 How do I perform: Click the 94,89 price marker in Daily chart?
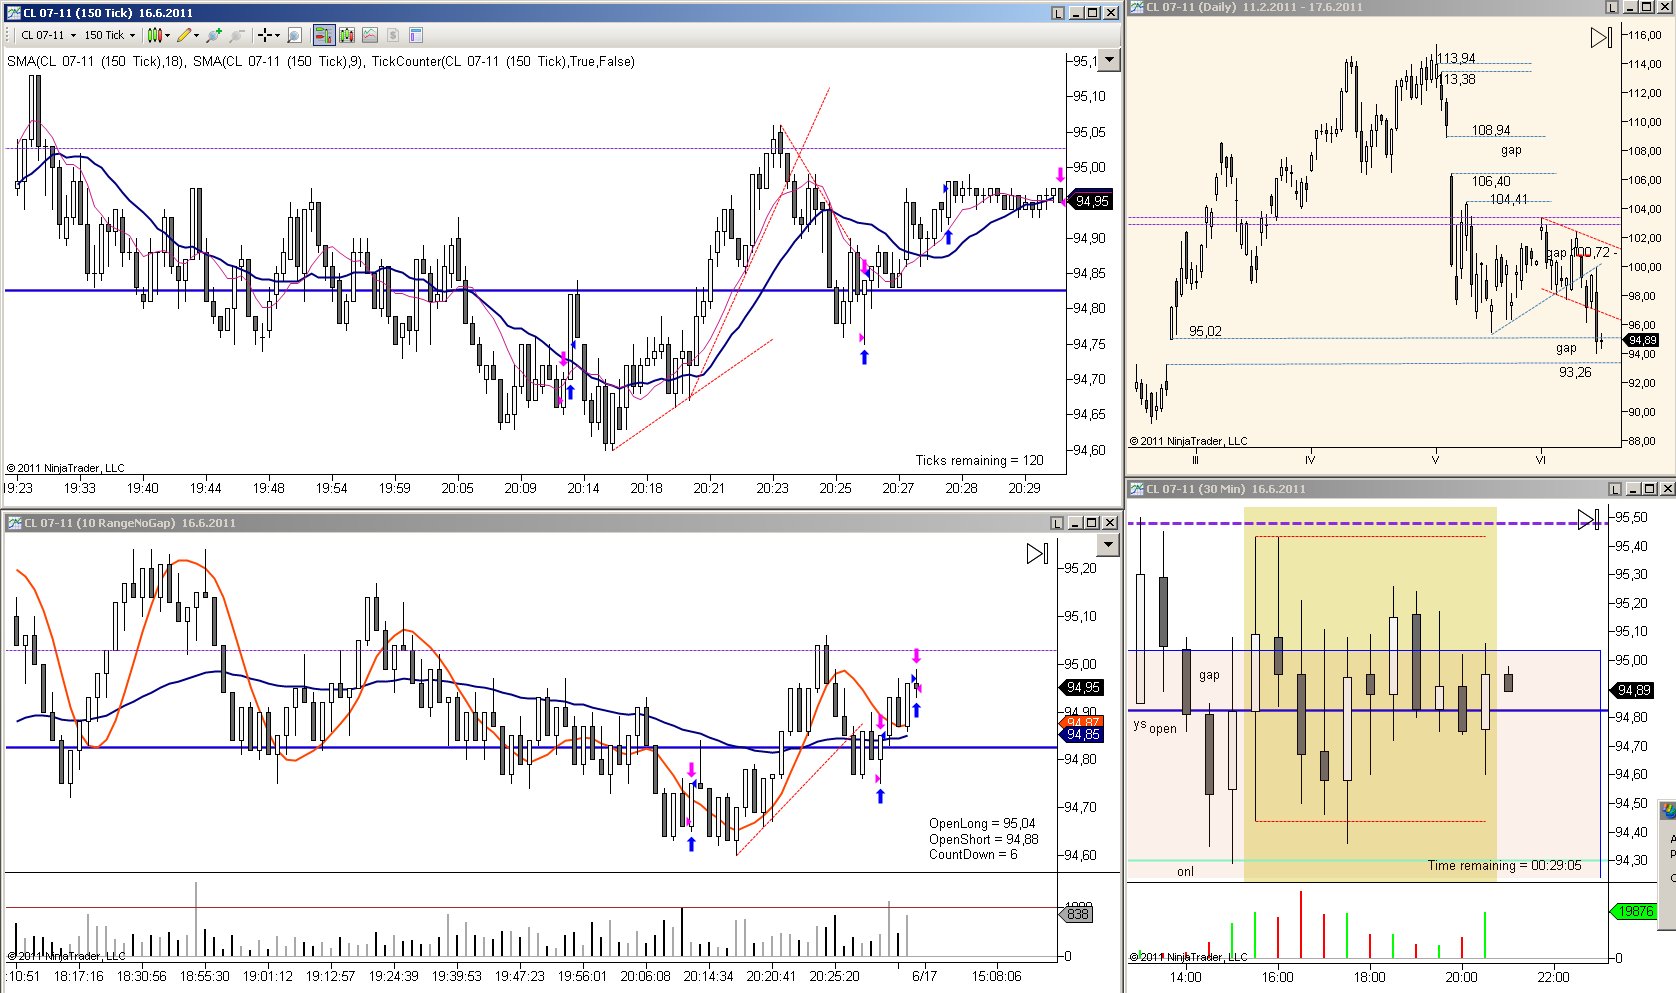[x=1641, y=340]
